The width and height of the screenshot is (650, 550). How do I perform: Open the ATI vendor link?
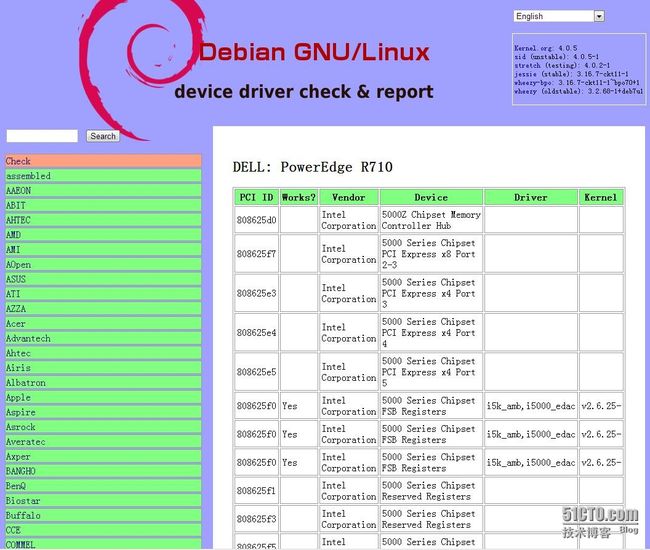click(x=103, y=294)
